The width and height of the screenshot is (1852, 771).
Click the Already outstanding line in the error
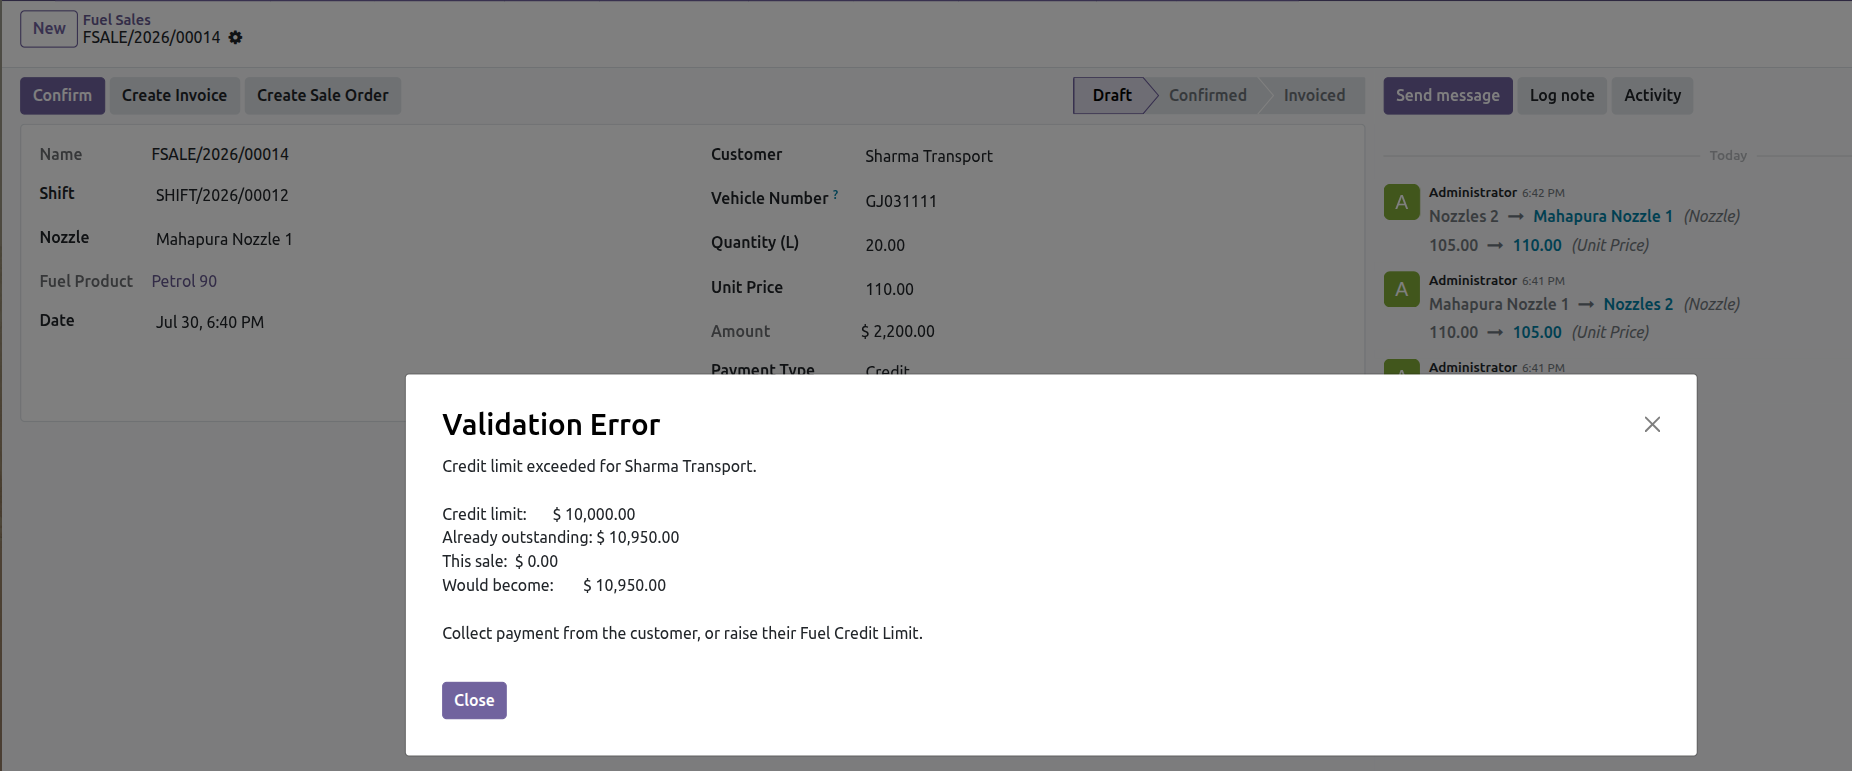560,537
